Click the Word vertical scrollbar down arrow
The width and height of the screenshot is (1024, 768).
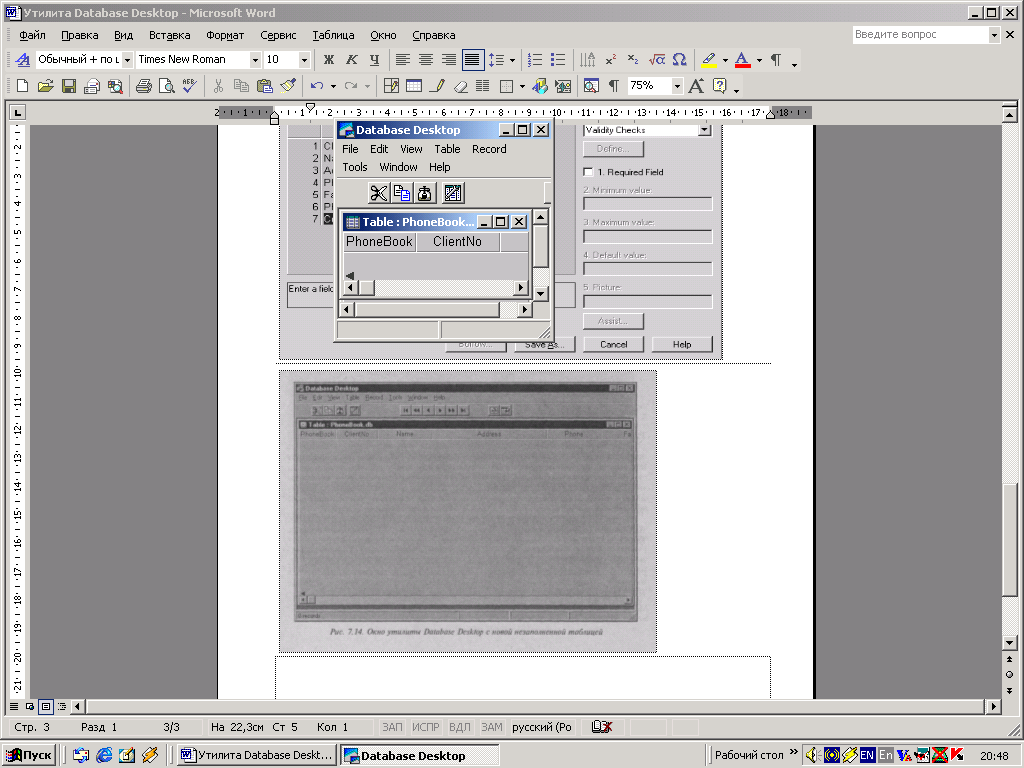[x=1010, y=643]
